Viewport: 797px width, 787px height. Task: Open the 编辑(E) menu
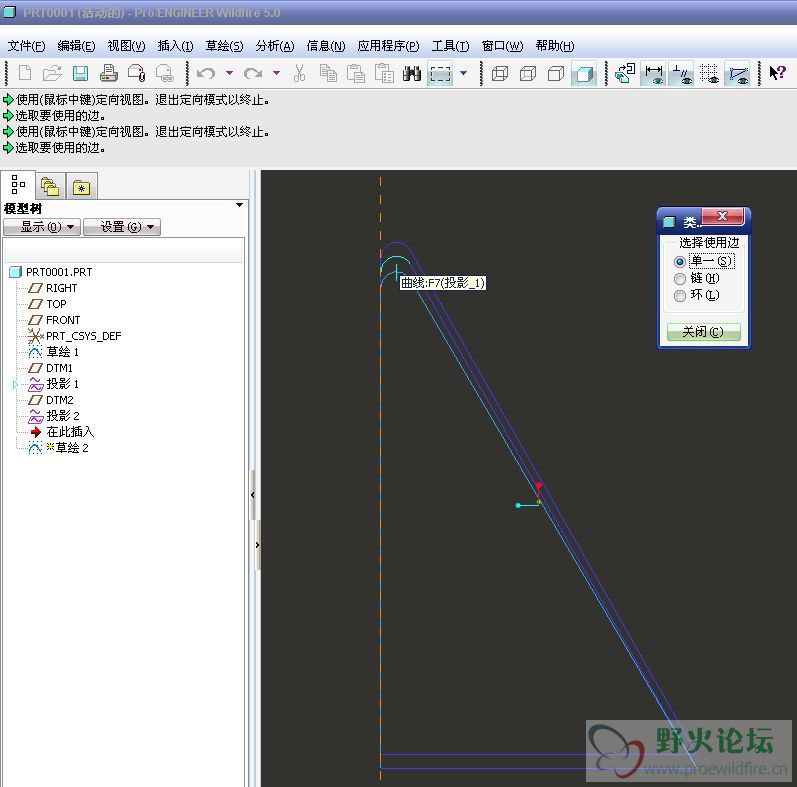[x=76, y=46]
